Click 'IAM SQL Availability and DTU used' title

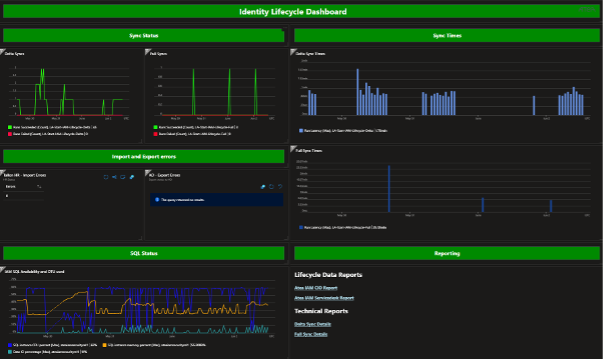pyautogui.click(x=34, y=272)
